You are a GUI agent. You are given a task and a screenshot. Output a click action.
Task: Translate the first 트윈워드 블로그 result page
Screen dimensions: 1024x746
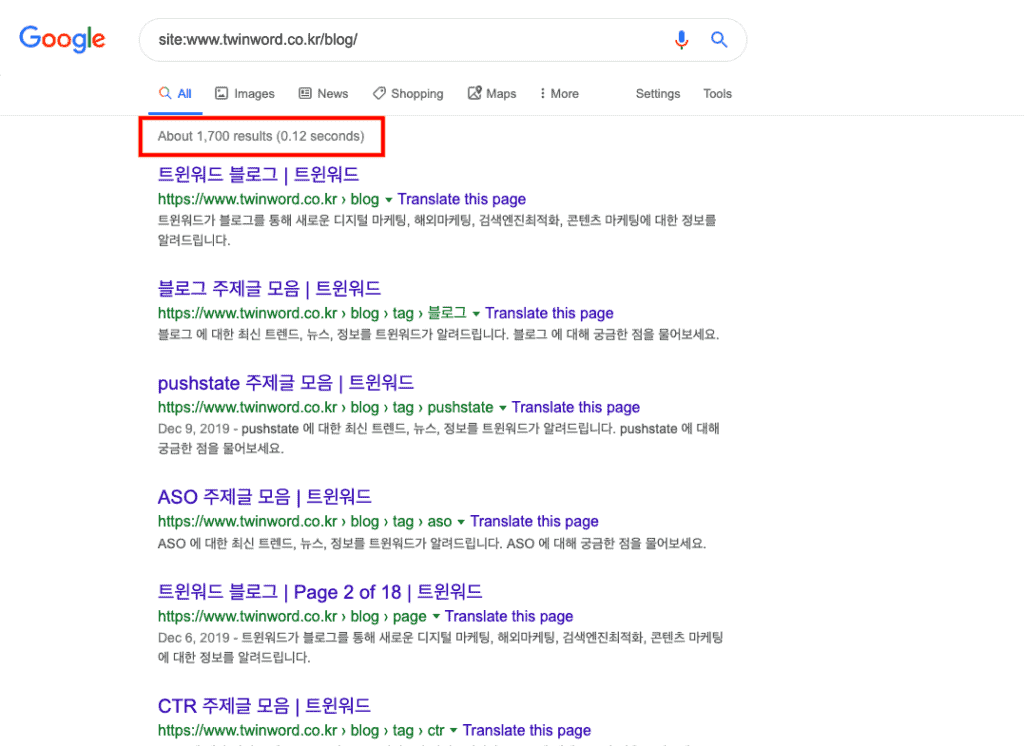point(462,199)
